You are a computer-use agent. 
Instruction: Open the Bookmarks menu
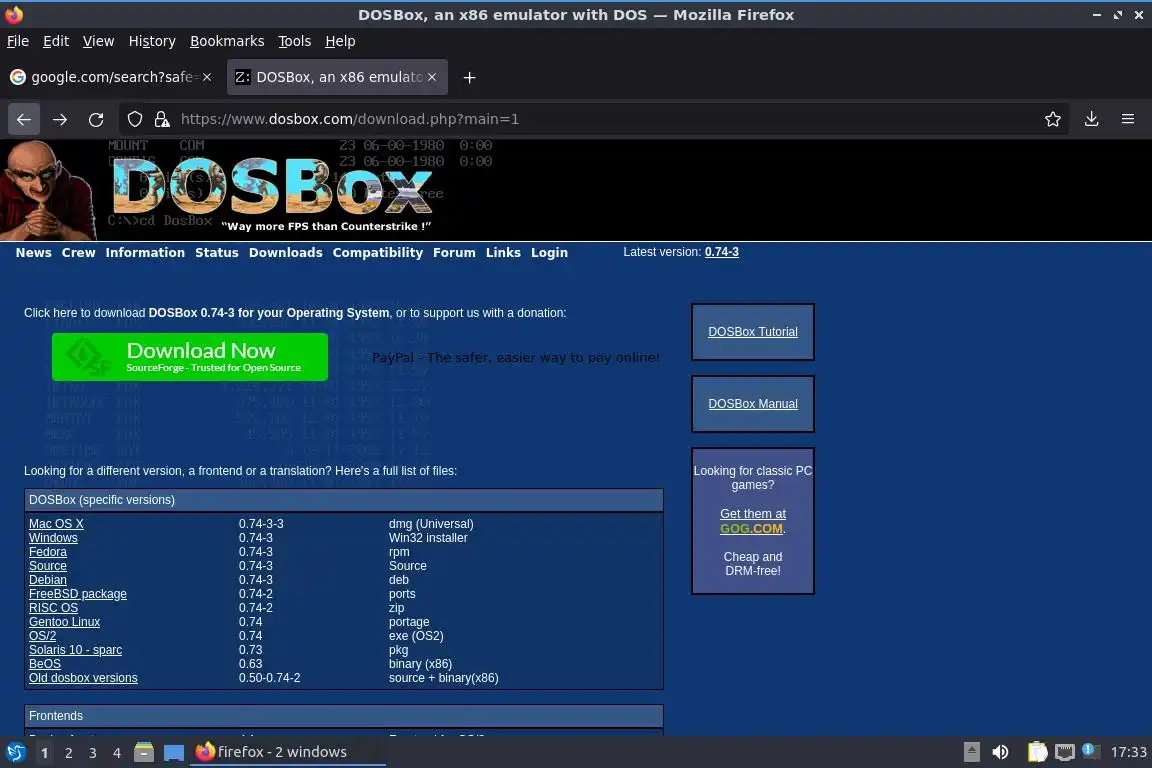(227, 41)
